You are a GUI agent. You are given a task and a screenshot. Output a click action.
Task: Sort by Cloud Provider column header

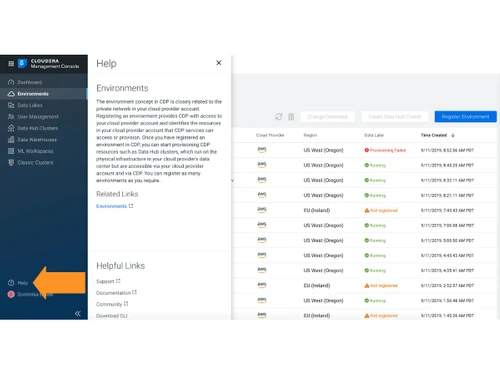pyautogui.click(x=270, y=135)
